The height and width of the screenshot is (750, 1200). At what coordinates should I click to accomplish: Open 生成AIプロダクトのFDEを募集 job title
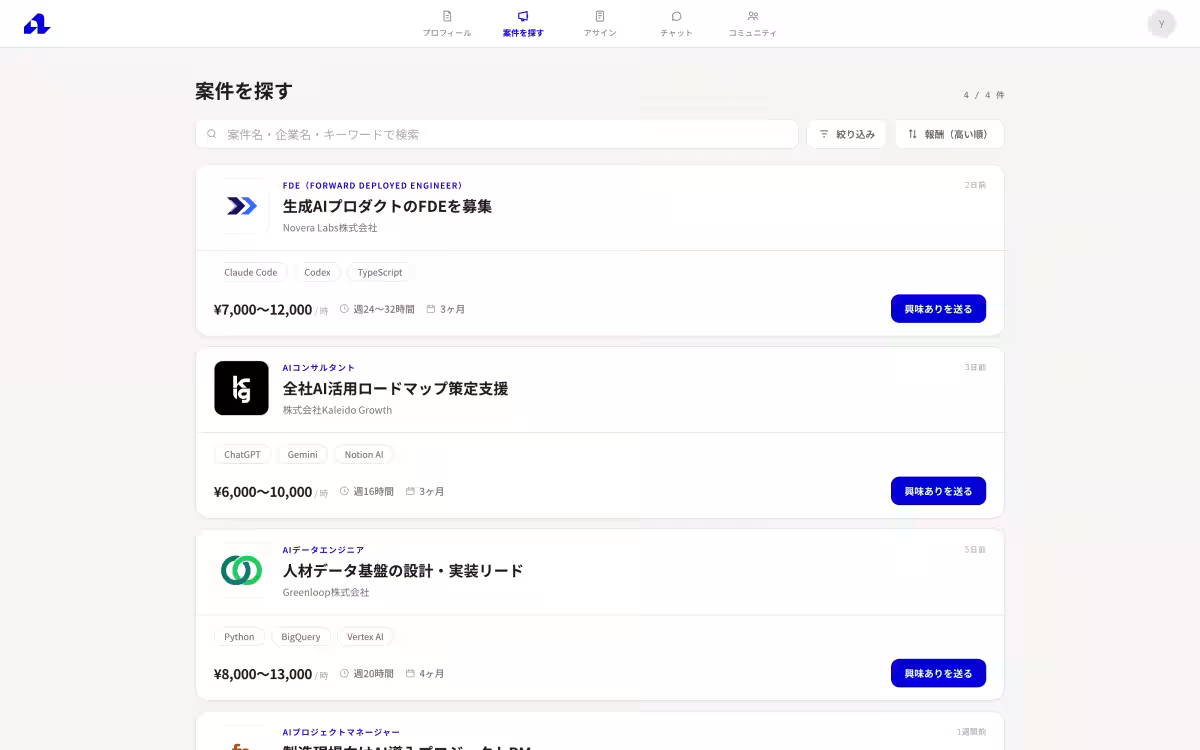pos(387,206)
